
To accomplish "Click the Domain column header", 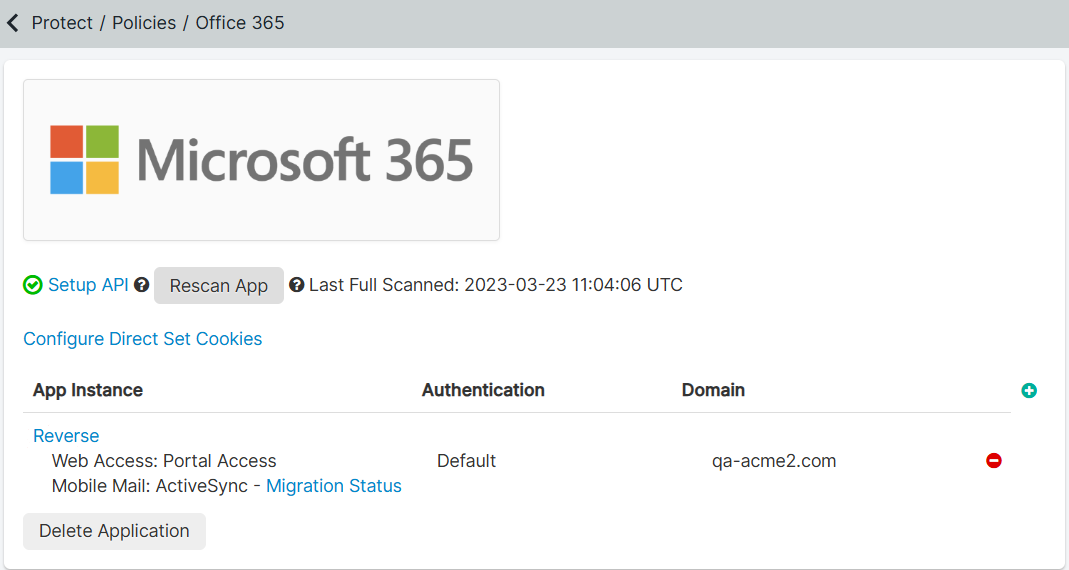I will pyautogui.click(x=713, y=390).
